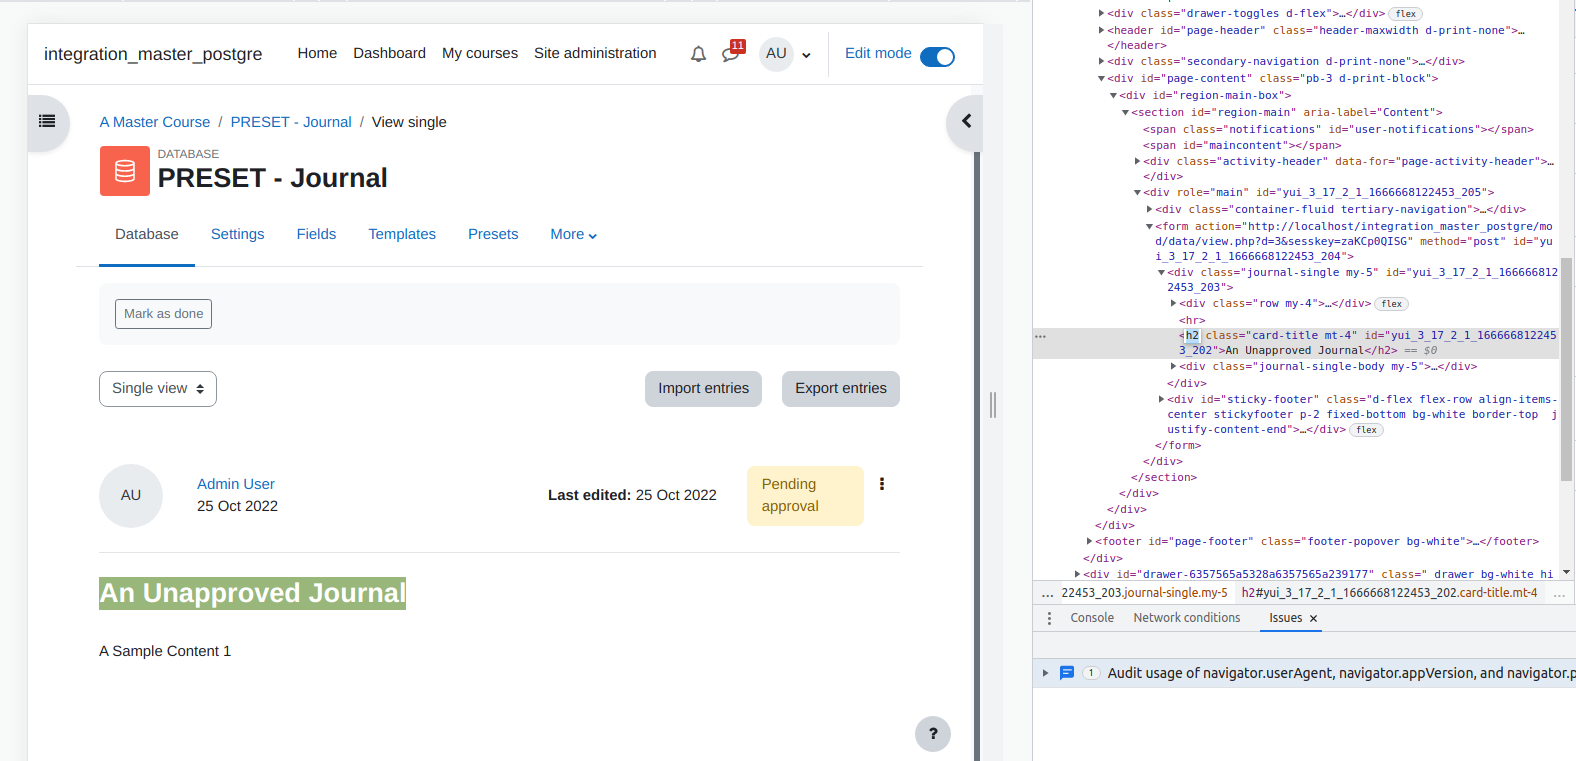1576x761 pixels.
Task: Expand journal-single-body div node
Action: (1173, 367)
